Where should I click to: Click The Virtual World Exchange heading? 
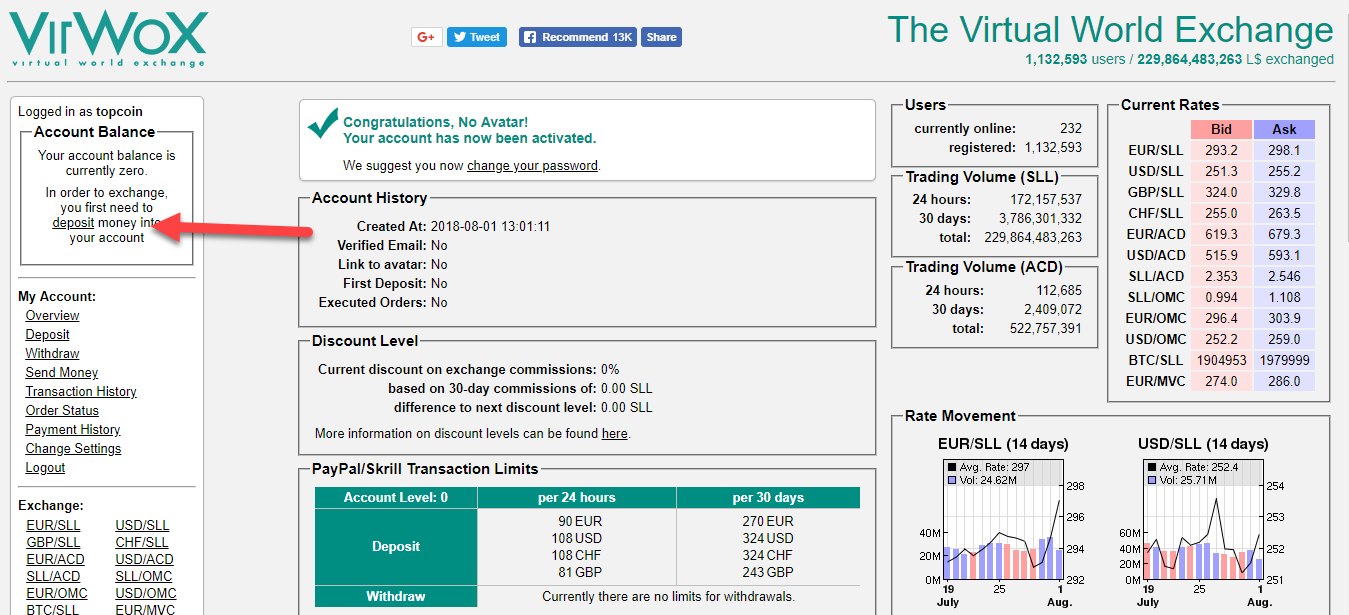click(1110, 29)
